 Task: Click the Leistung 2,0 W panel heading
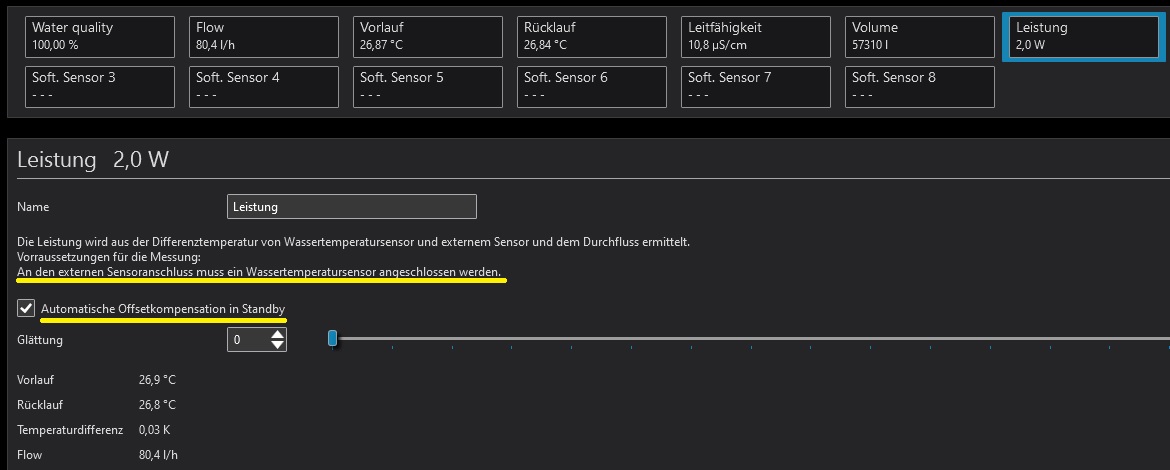click(93, 160)
